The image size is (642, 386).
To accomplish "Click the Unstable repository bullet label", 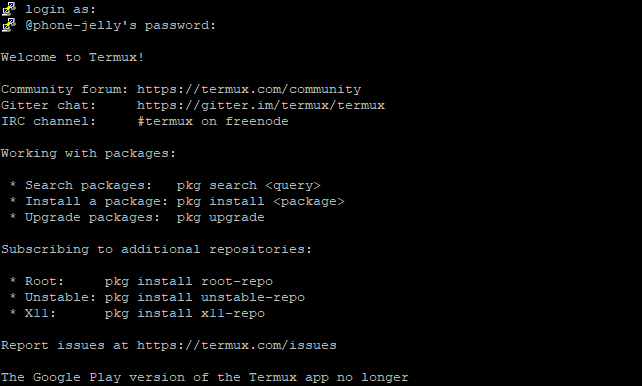I will pyautogui.click(x=60, y=298).
